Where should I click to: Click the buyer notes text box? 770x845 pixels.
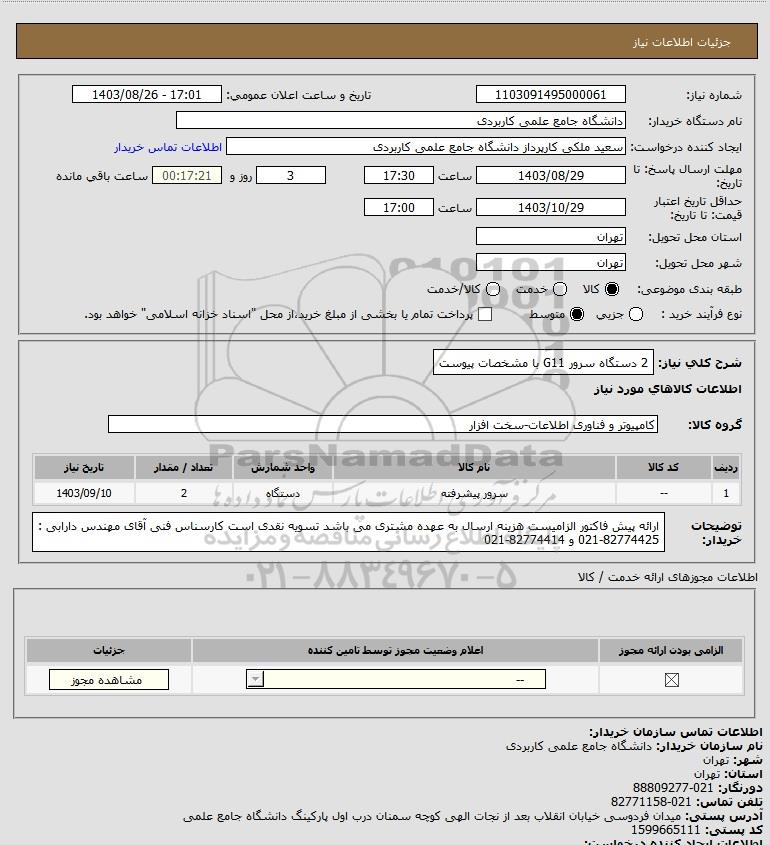click(349, 532)
